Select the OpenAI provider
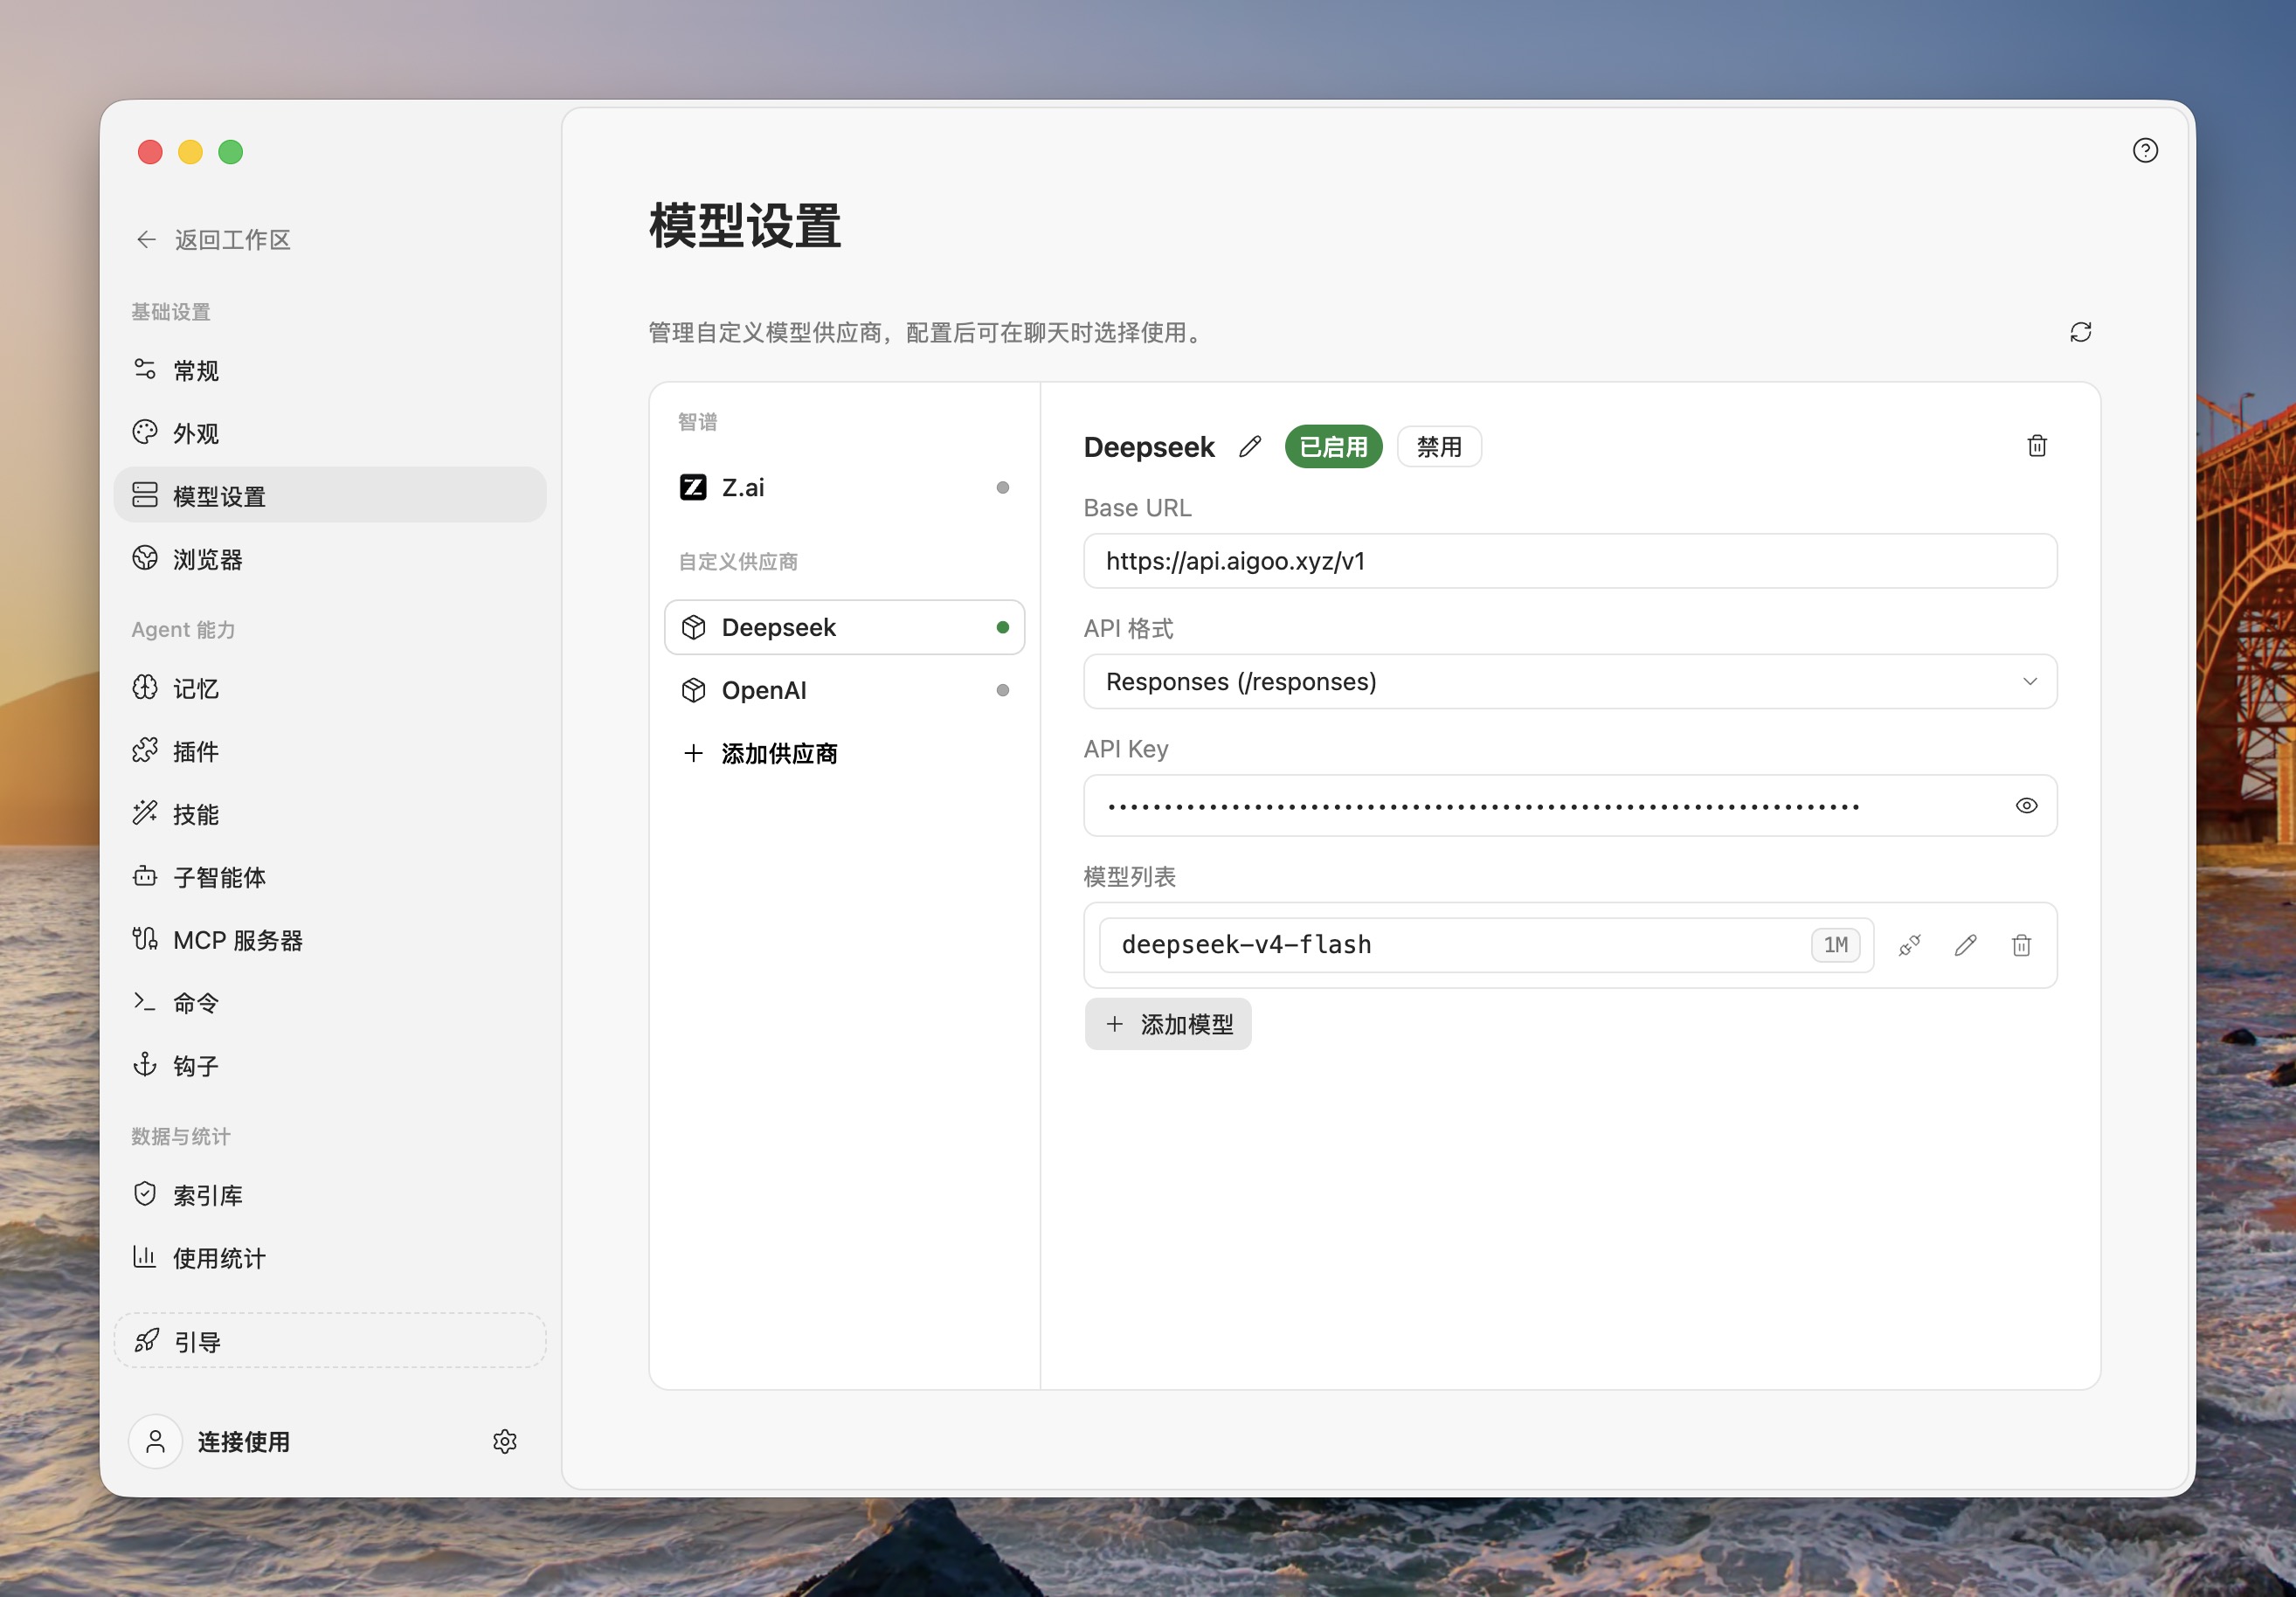Image resolution: width=2296 pixels, height=1597 pixels. (x=844, y=690)
